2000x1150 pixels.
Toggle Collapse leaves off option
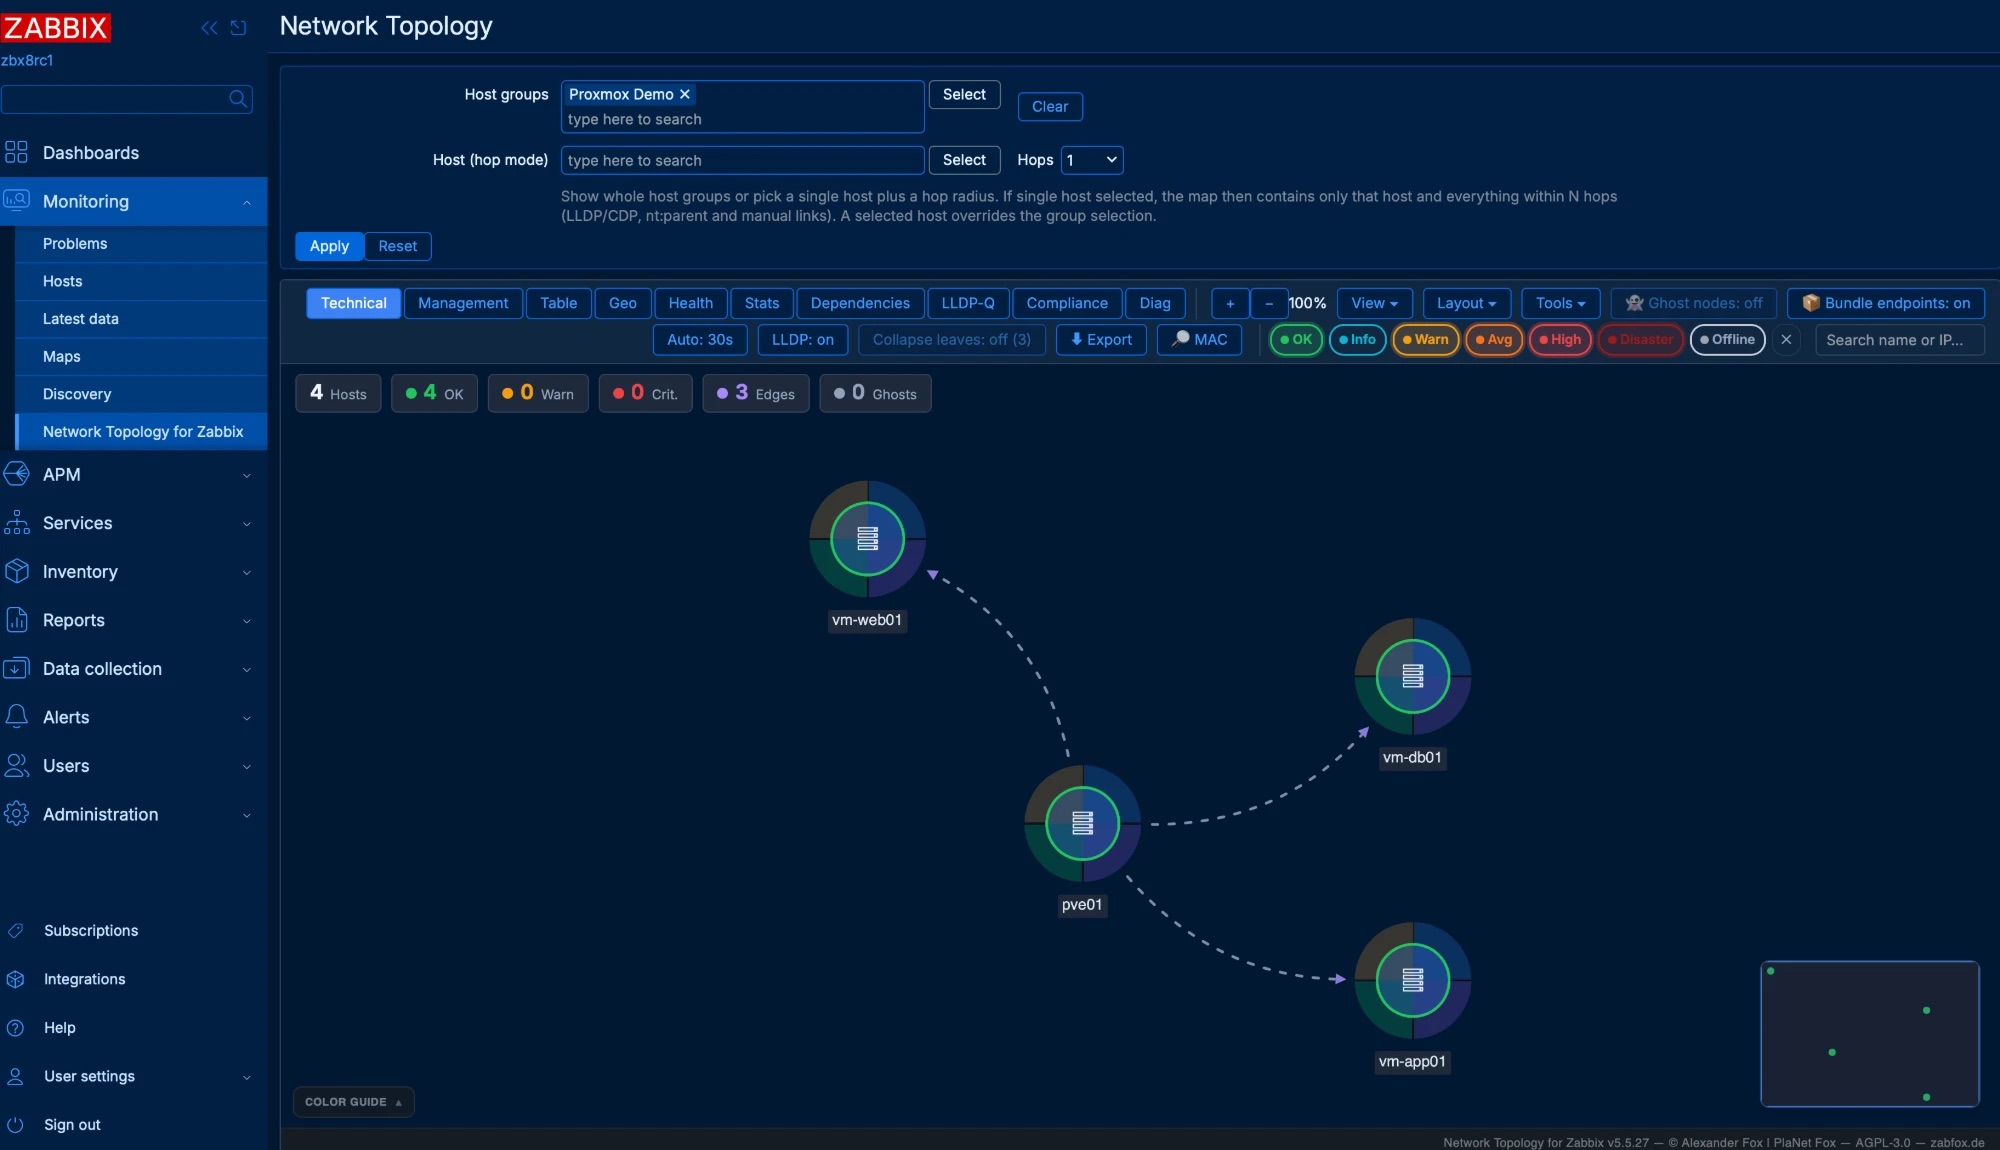pos(951,340)
